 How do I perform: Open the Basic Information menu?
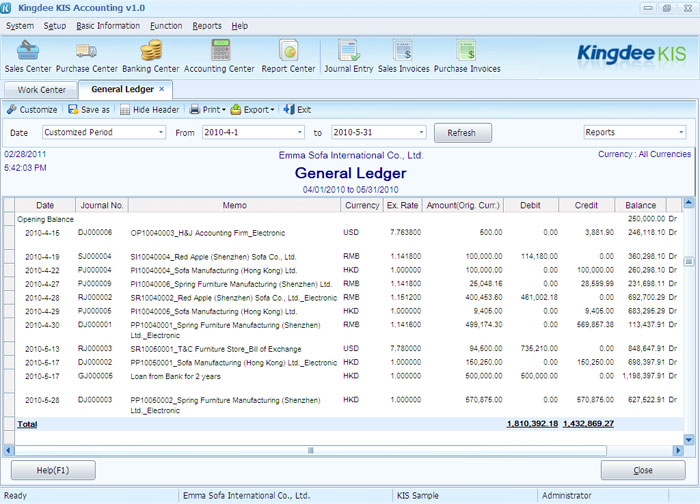[108, 26]
